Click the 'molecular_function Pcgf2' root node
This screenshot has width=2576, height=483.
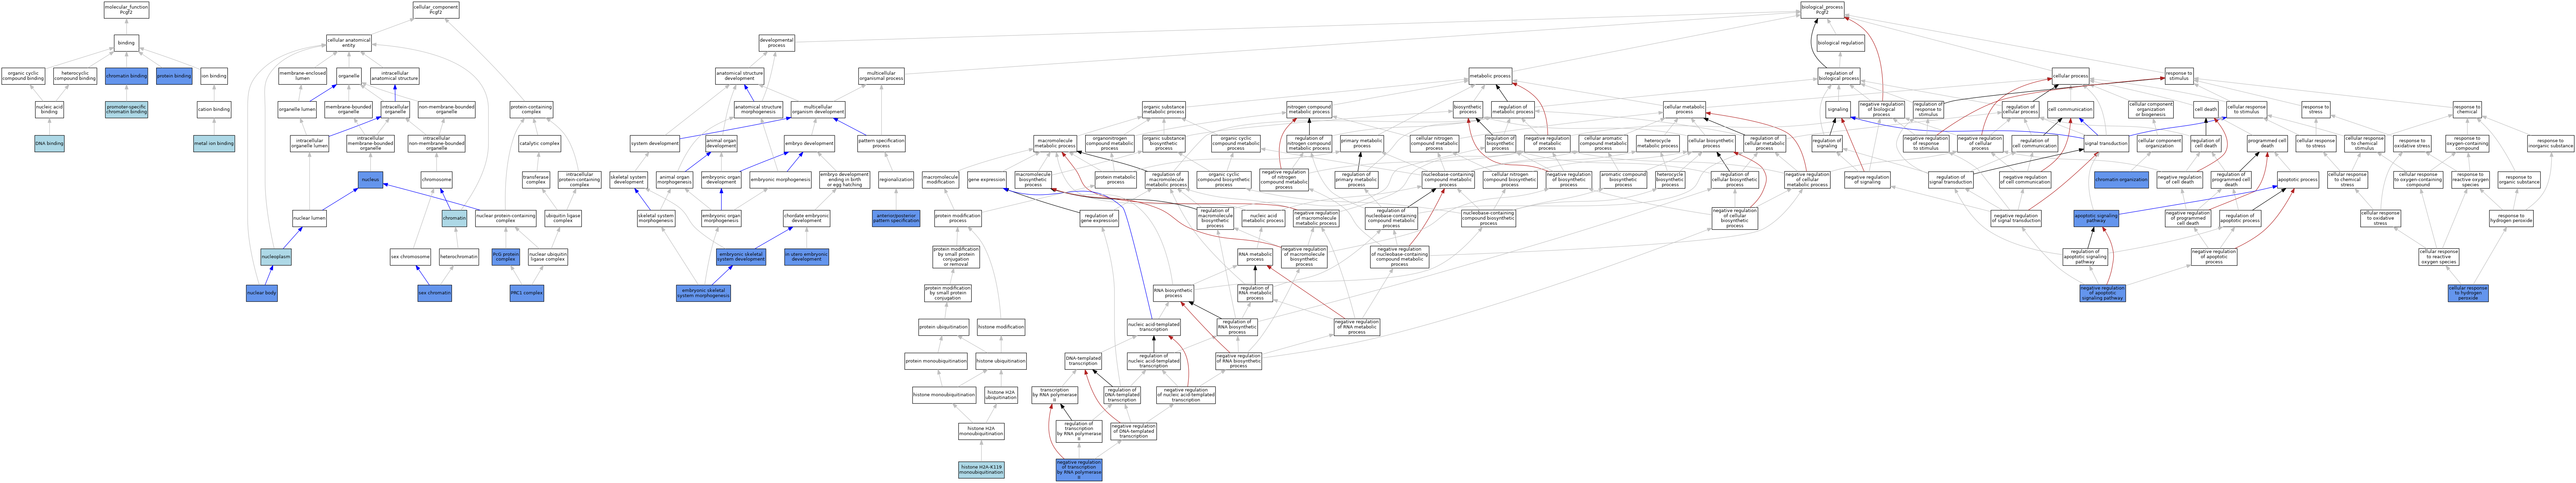click(x=126, y=10)
